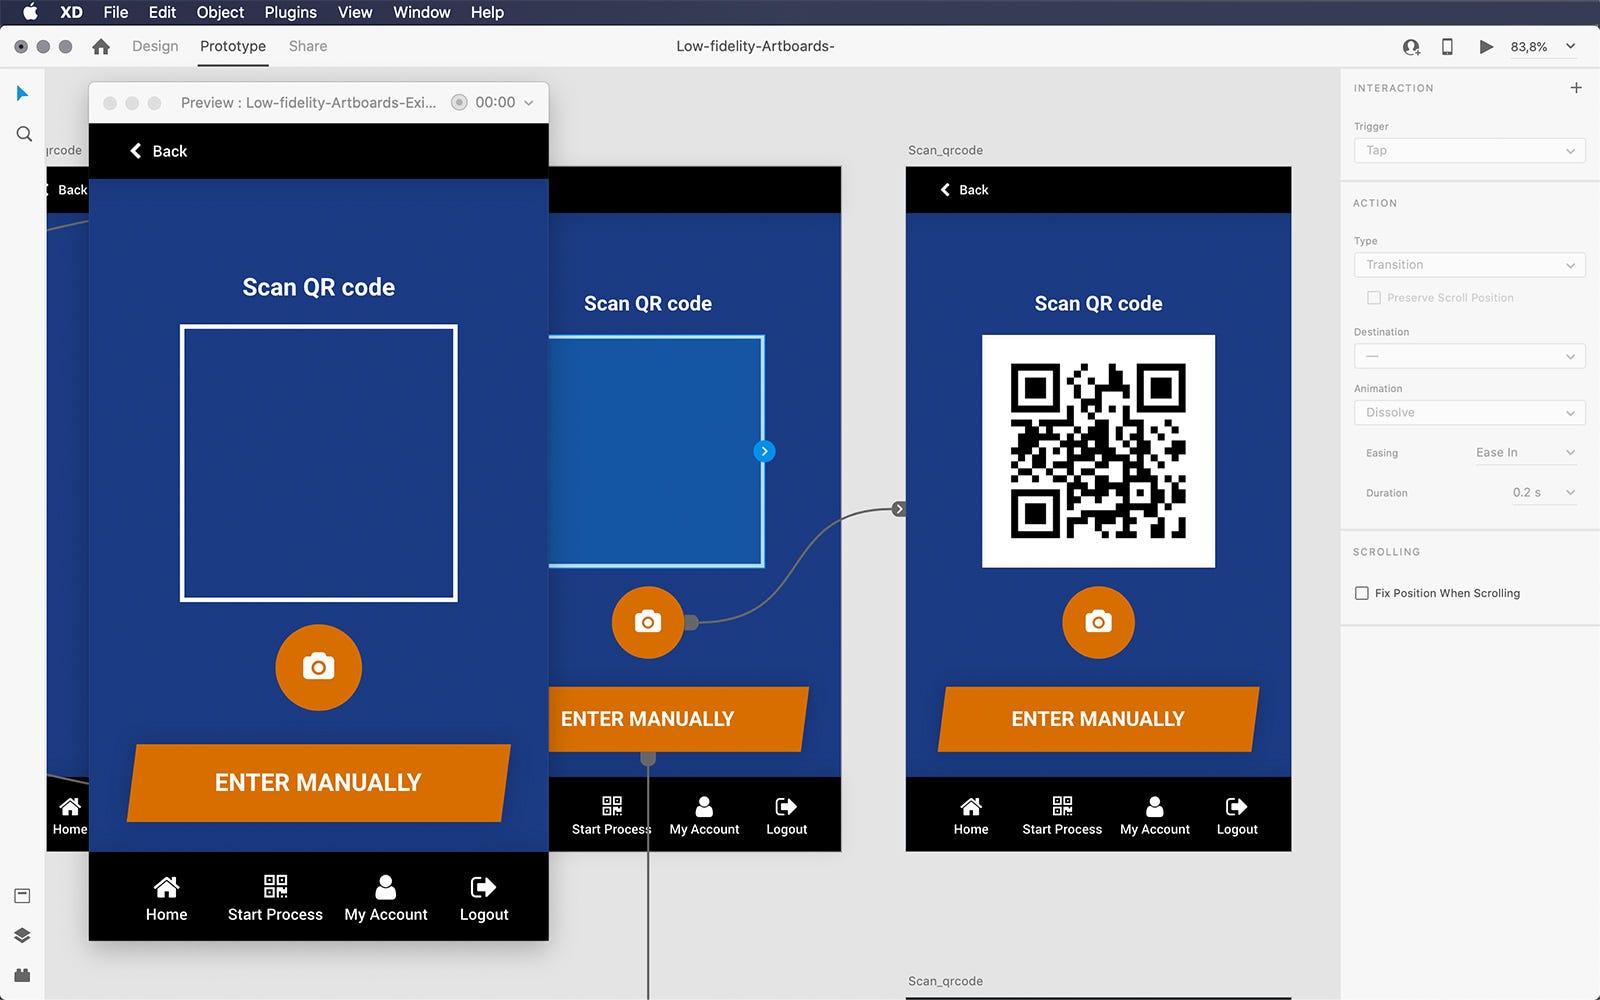
Task: Click record button in Preview window
Action: click(x=459, y=102)
